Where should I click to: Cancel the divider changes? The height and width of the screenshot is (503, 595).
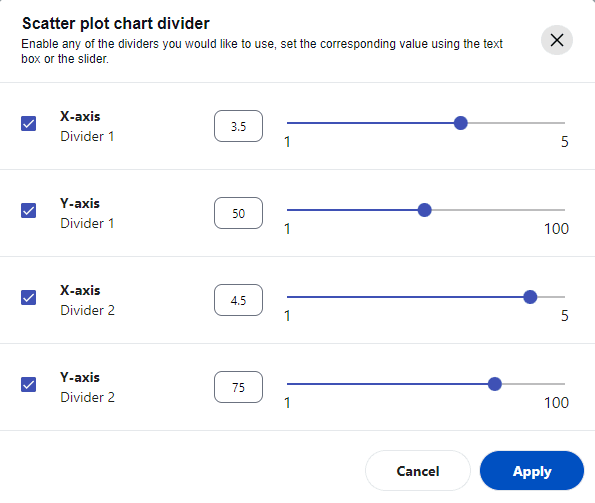pos(418,471)
